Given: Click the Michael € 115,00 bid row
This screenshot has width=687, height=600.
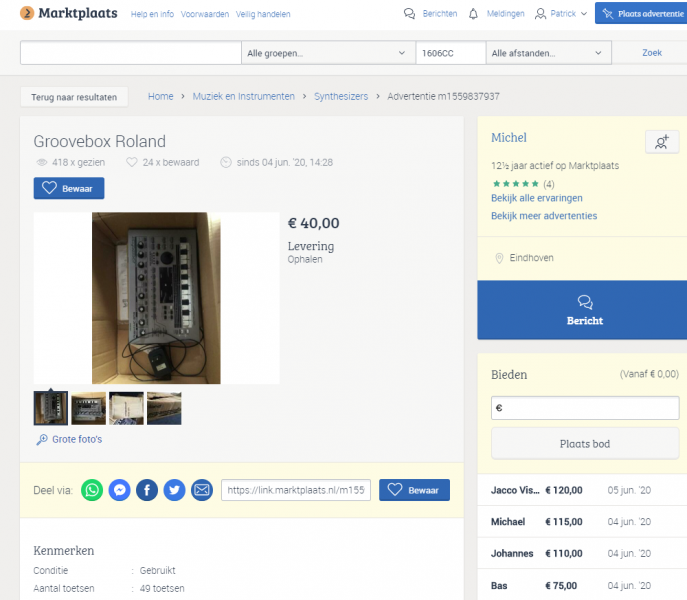Looking at the screenshot, I should click(582, 522).
